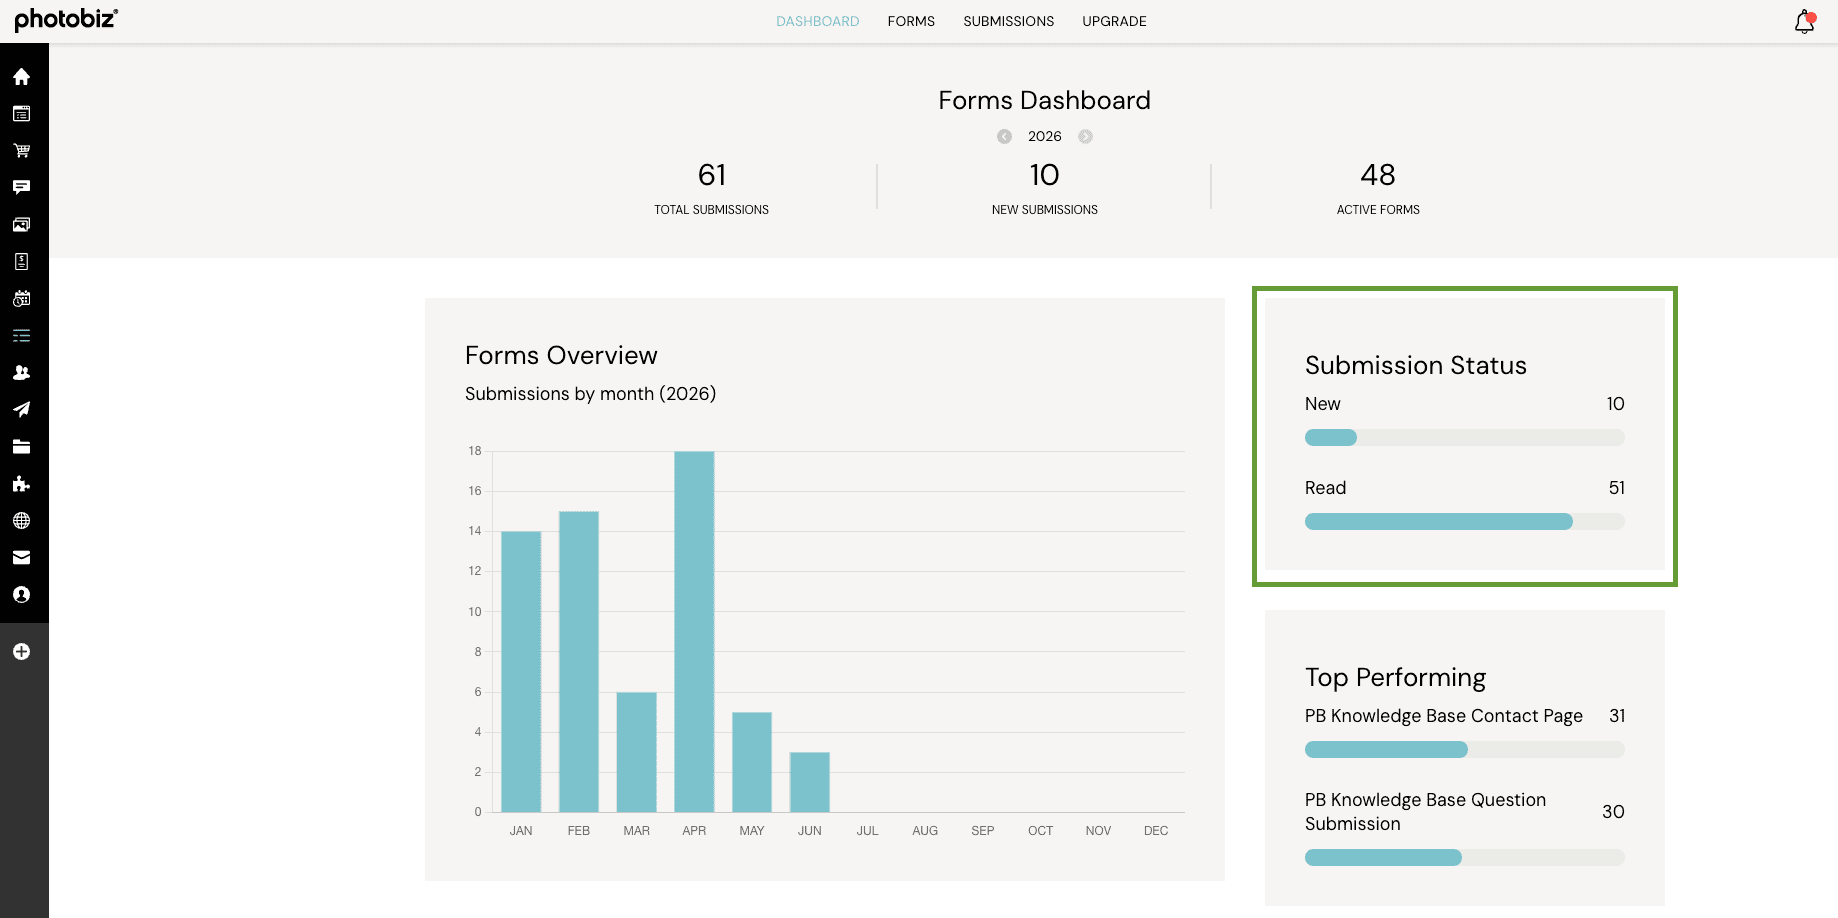This screenshot has height=918, width=1838.
Task: Click the year 2026 label
Action: point(1045,137)
